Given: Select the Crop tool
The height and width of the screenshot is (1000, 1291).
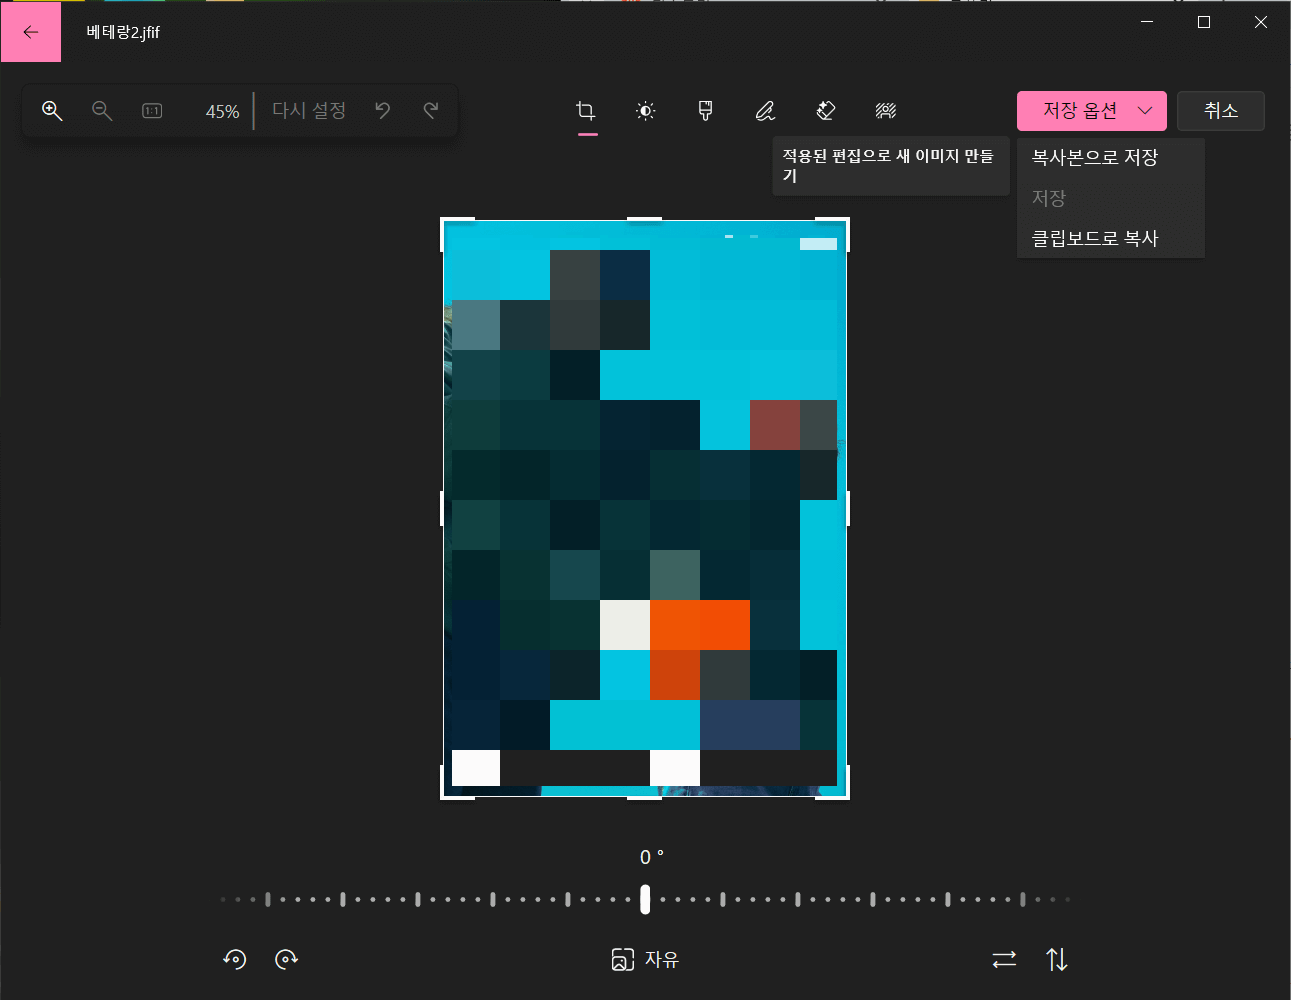Looking at the screenshot, I should [x=587, y=111].
